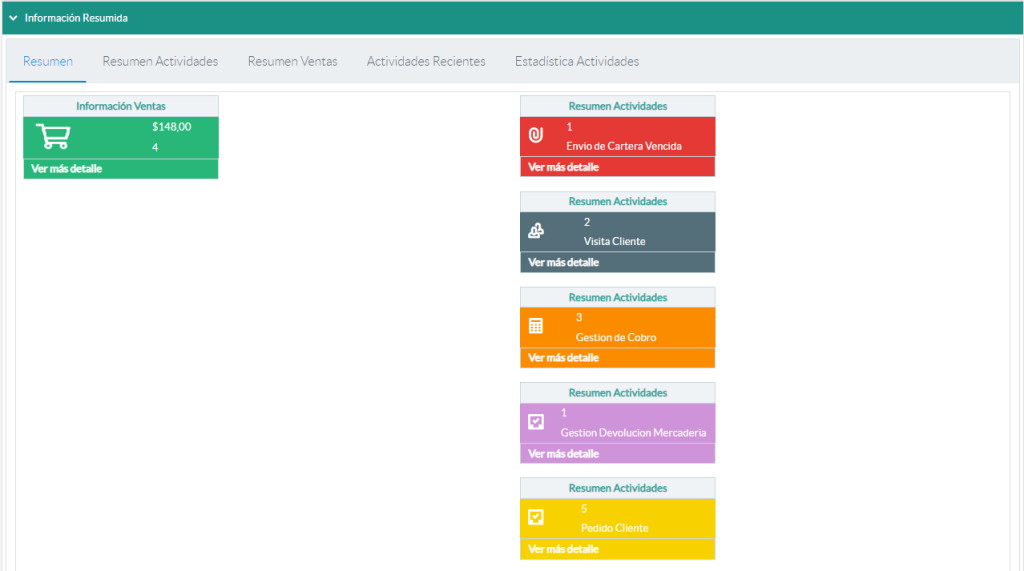Go to the Actividades Recientes tab
The height and width of the screenshot is (571, 1024).
point(426,61)
